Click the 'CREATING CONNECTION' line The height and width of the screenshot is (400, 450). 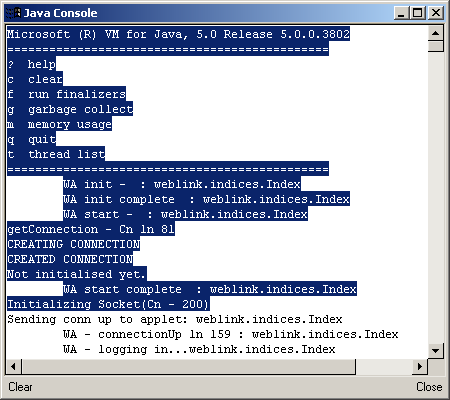point(74,244)
